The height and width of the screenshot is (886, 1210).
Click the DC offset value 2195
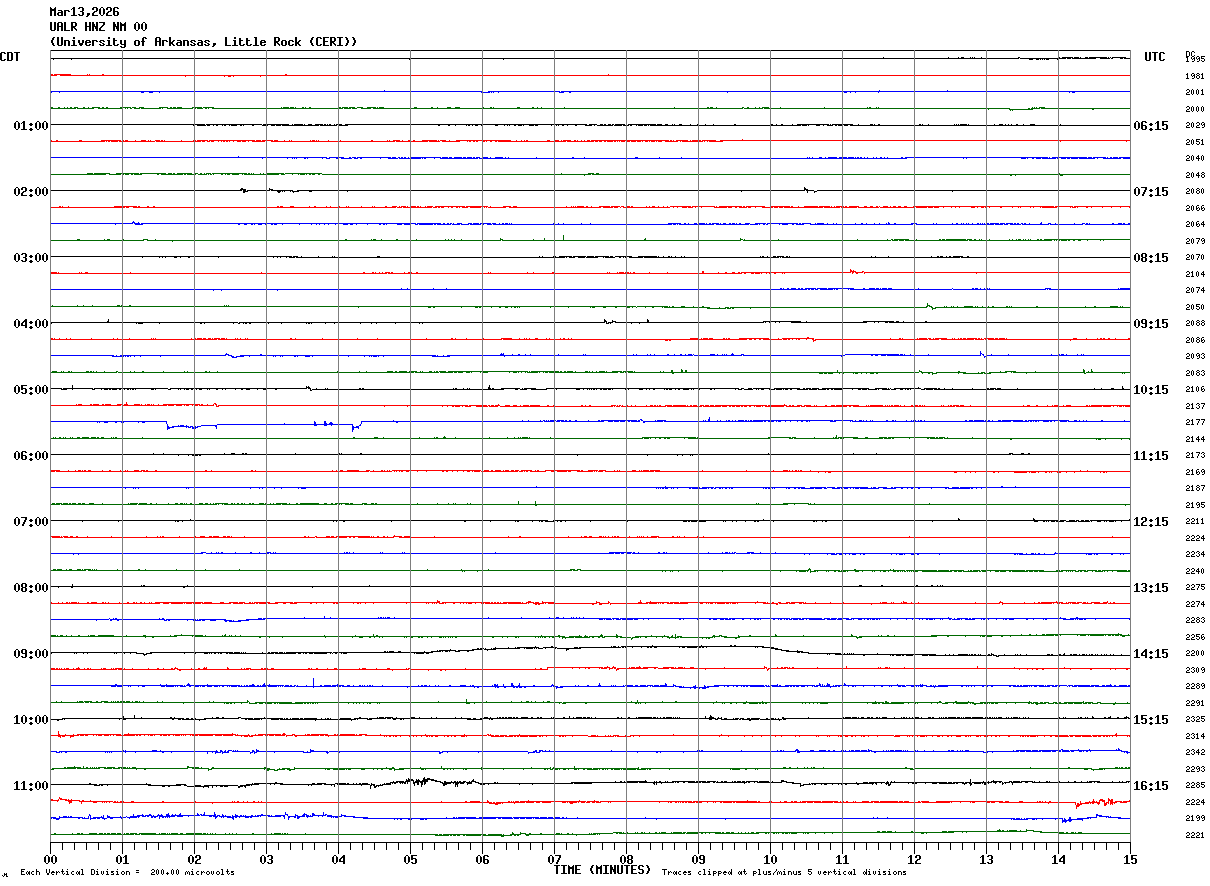[1195, 505]
